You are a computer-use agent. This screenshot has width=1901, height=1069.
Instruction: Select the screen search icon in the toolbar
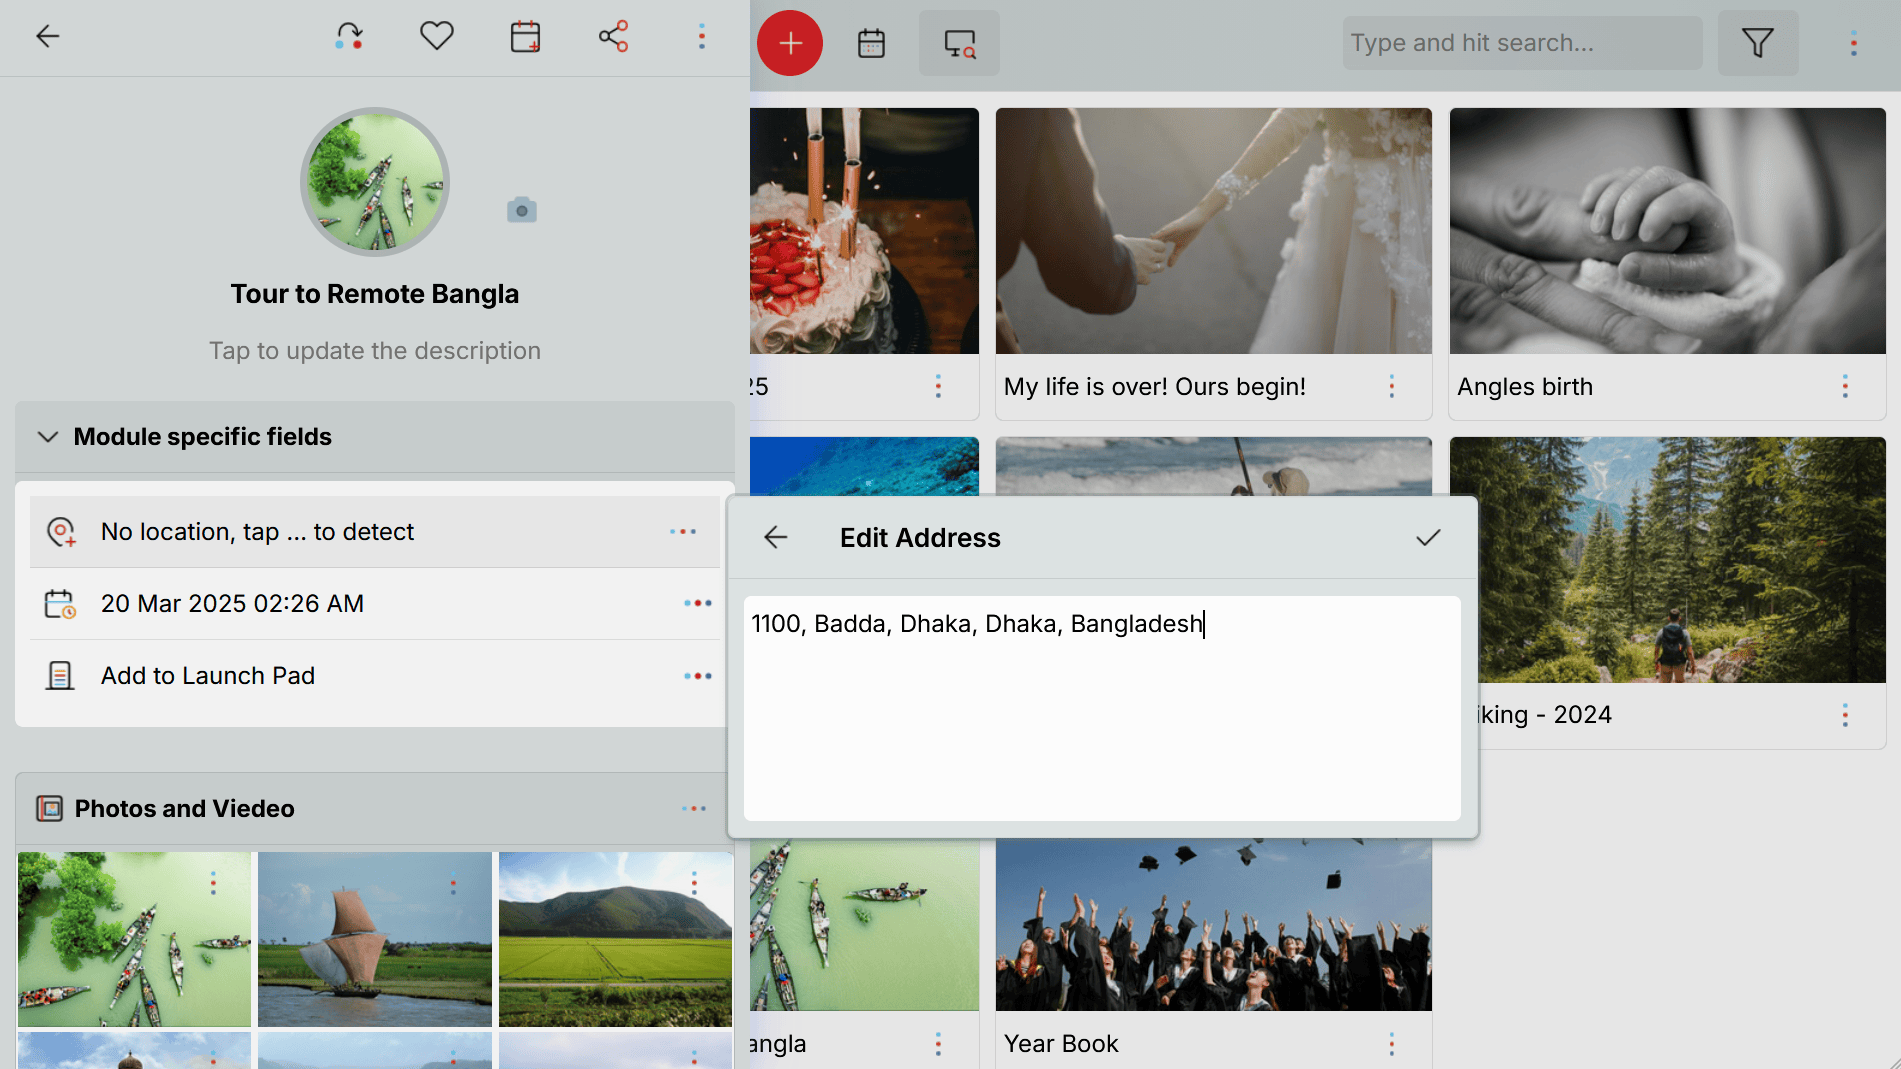[x=958, y=42]
